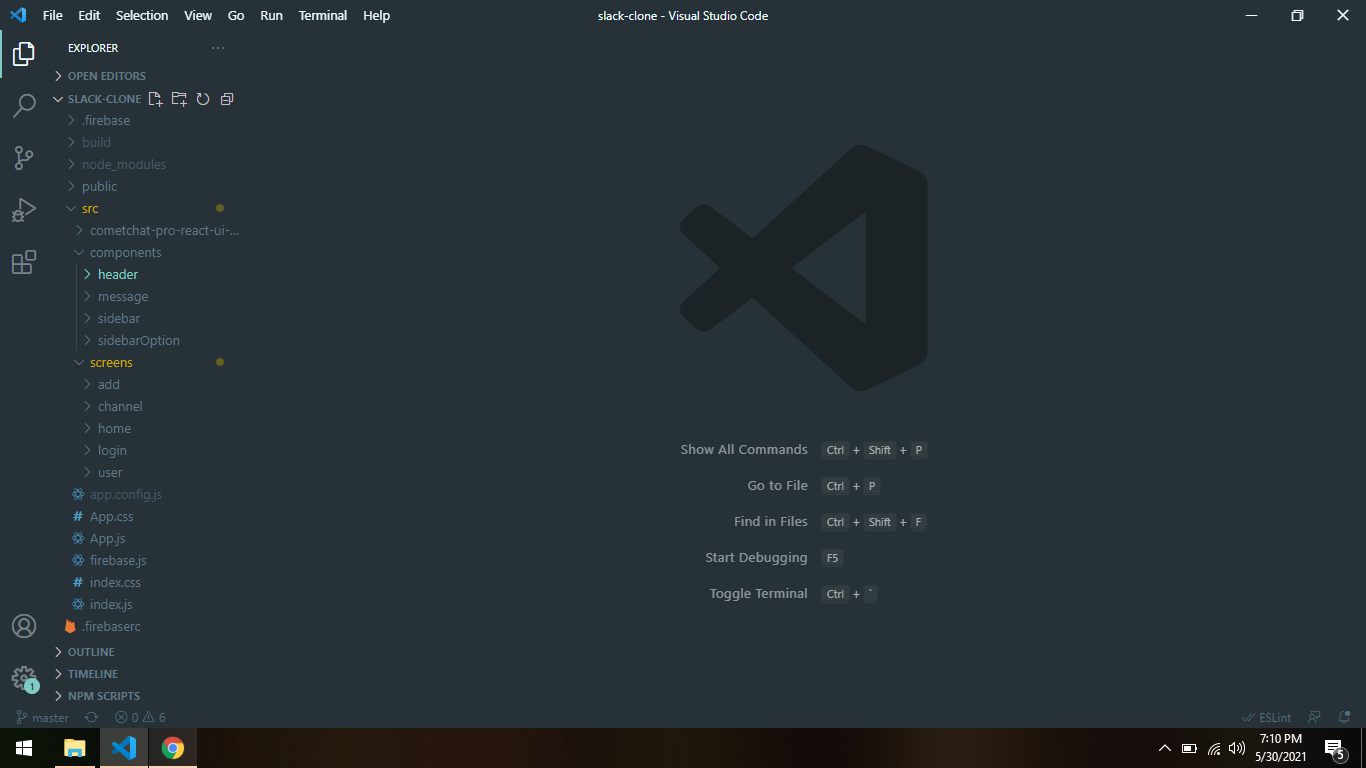Open Chrome from the taskbar
Screen dimensions: 1366x768
tap(173, 748)
